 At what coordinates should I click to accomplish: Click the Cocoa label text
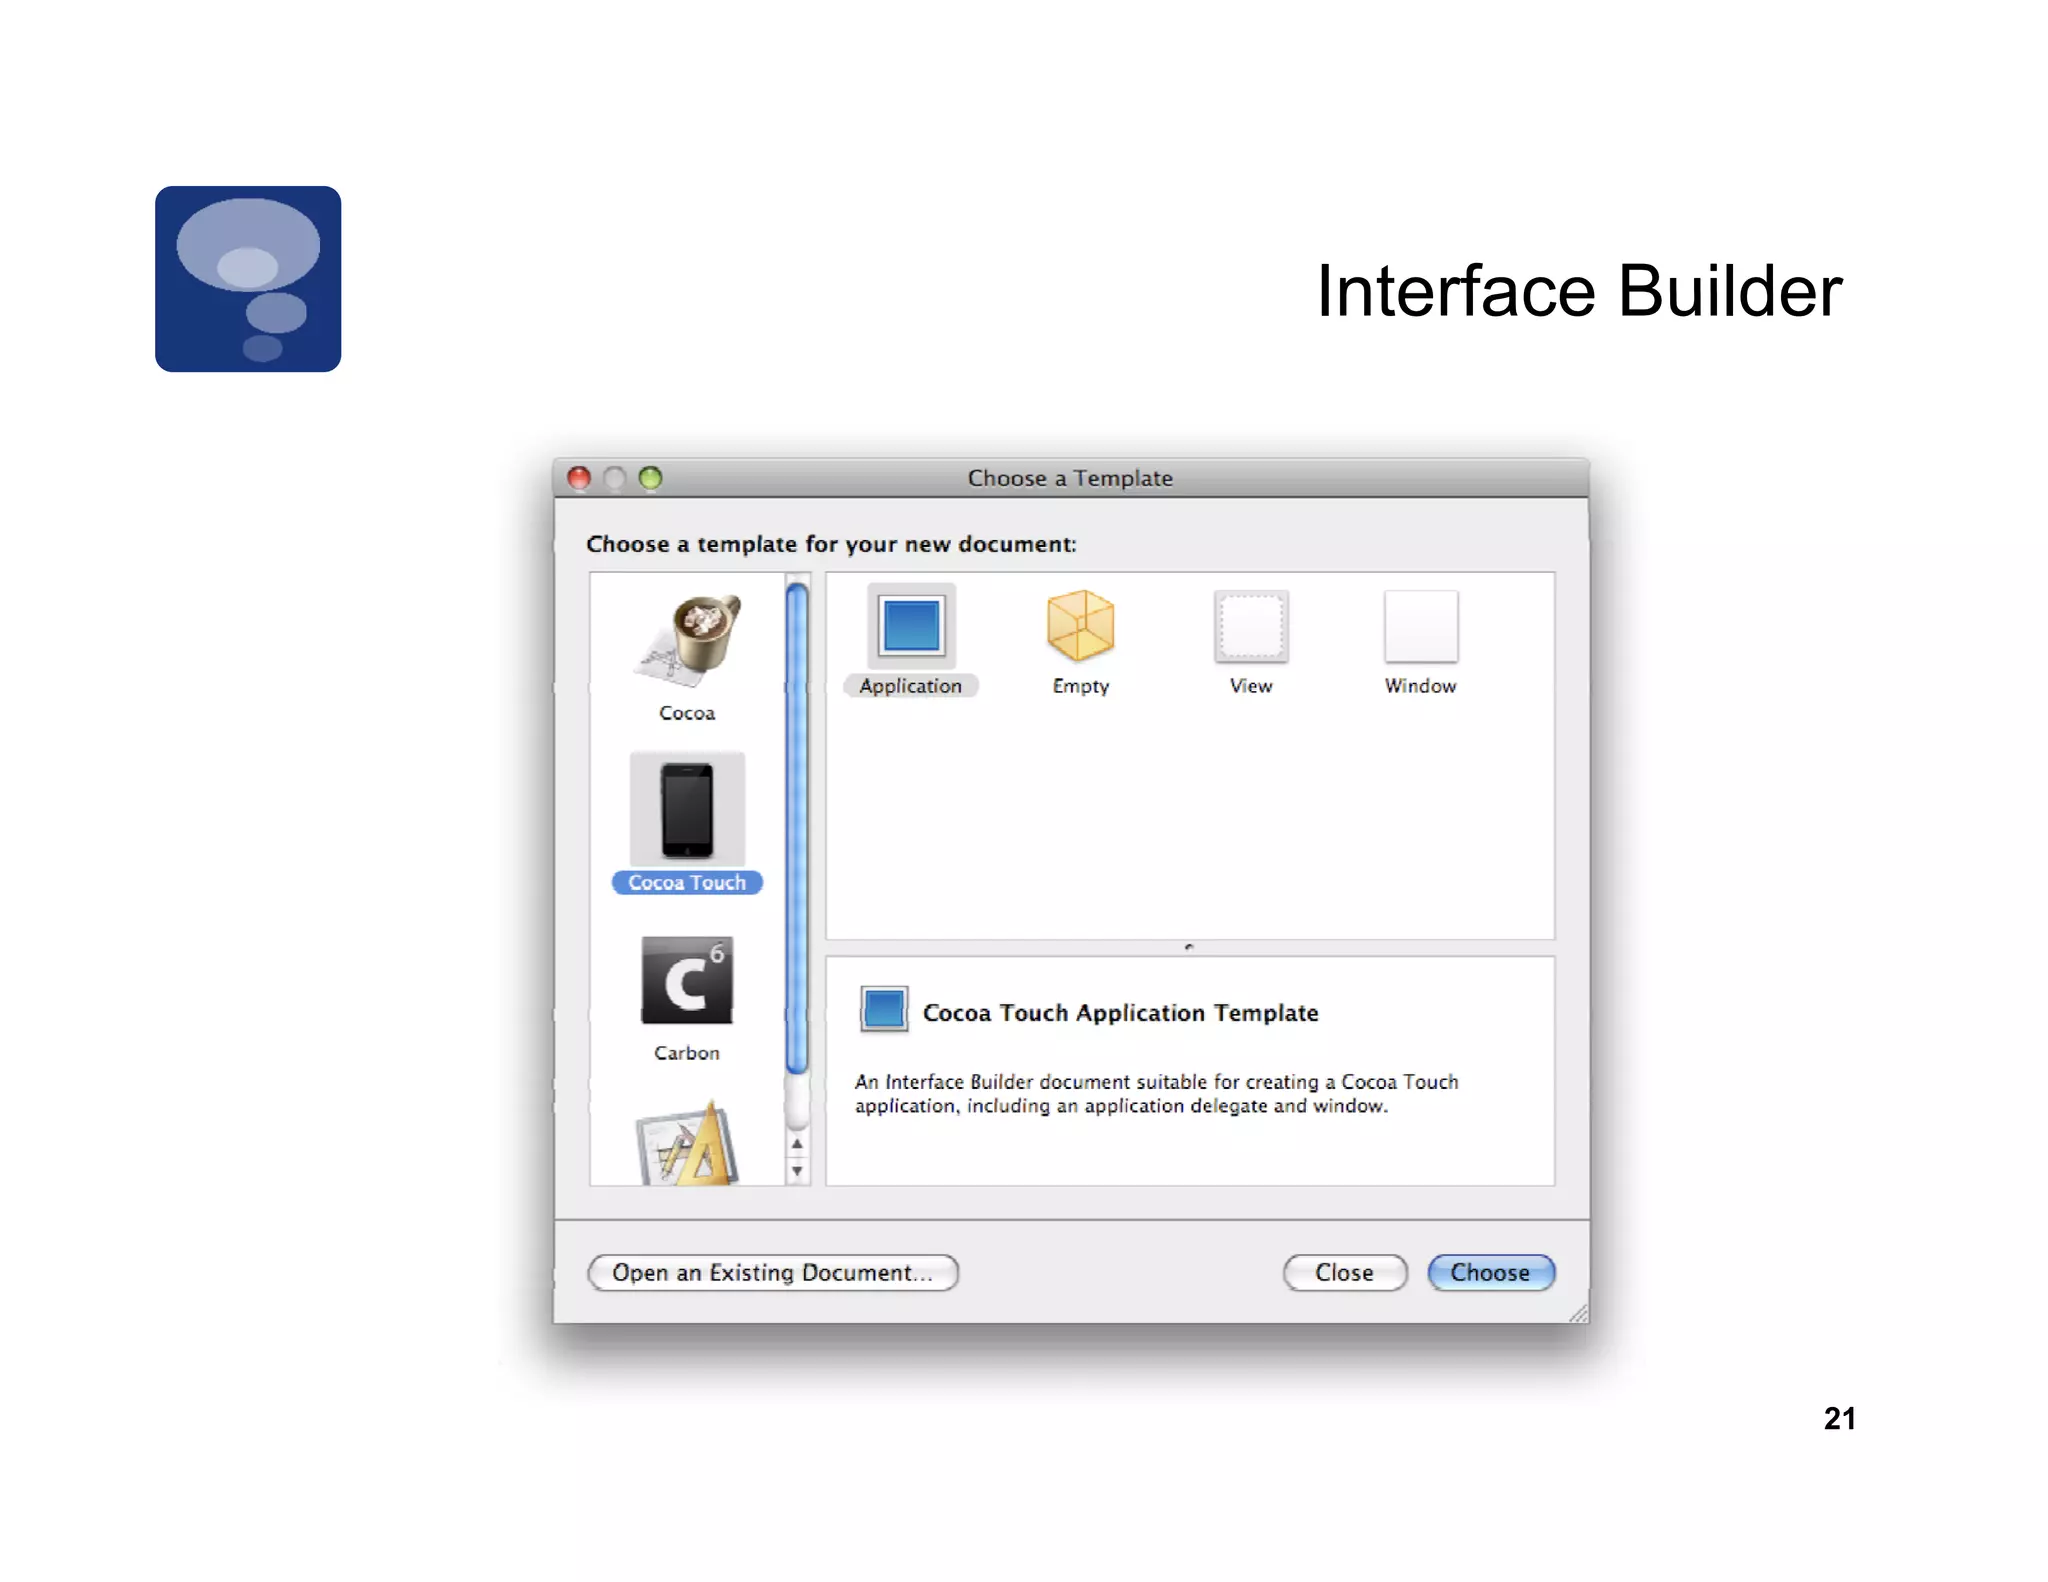[x=687, y=713]
